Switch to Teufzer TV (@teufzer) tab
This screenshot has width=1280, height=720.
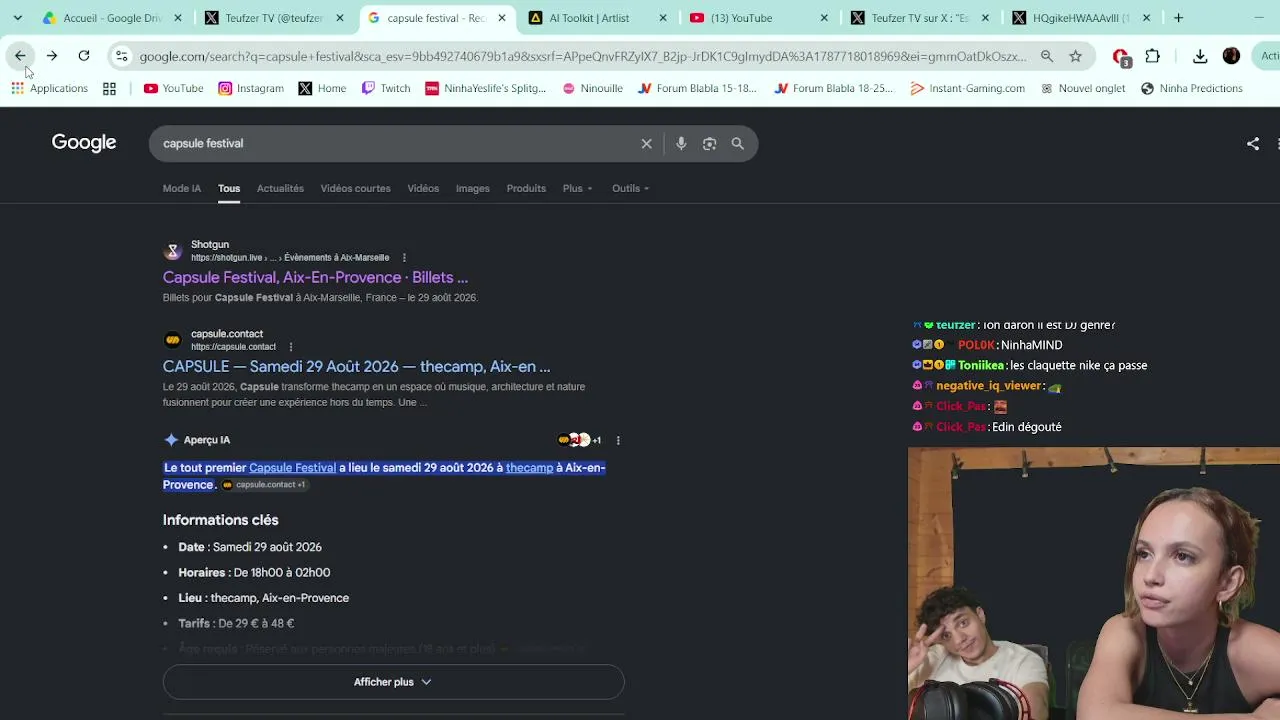click(272, 18)
